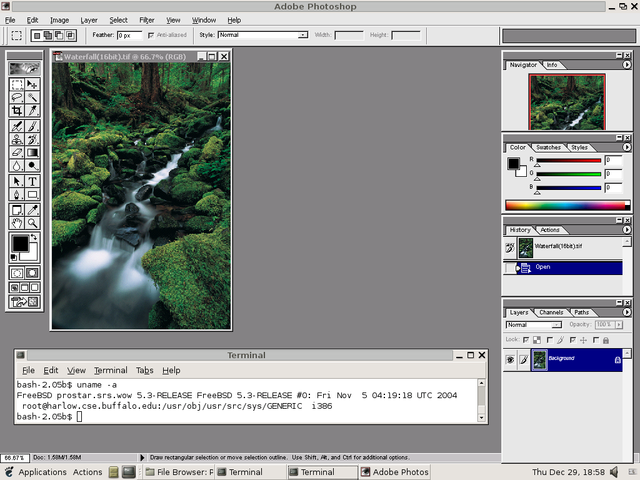Select the Move tool
Viewport: 640px width, 480px height.
coord(32,84)
